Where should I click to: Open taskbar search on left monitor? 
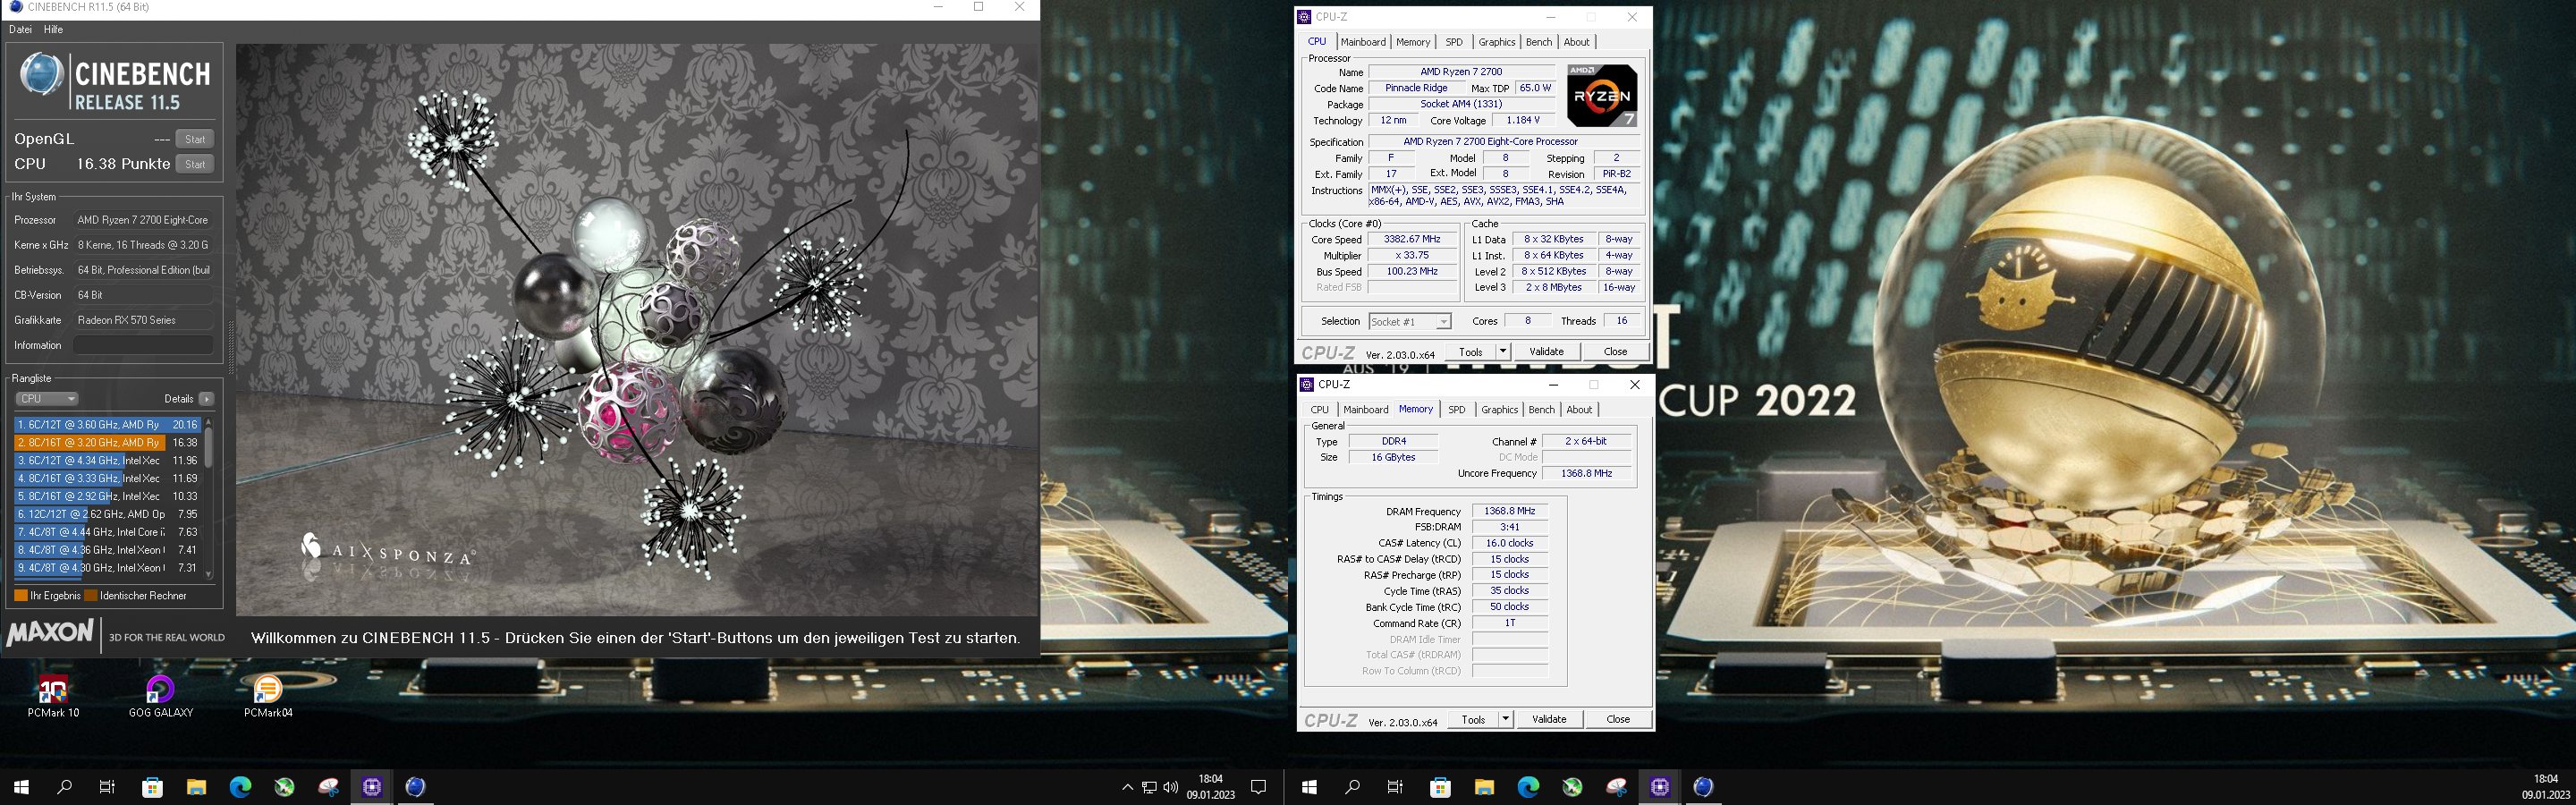(x=65, y=787)
